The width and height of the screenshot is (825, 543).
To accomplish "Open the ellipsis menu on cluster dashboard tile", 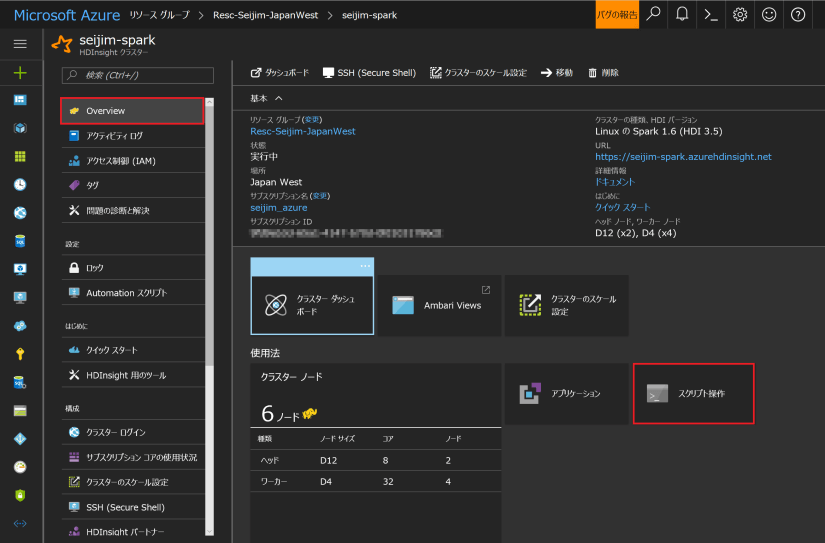I will 365,266.
